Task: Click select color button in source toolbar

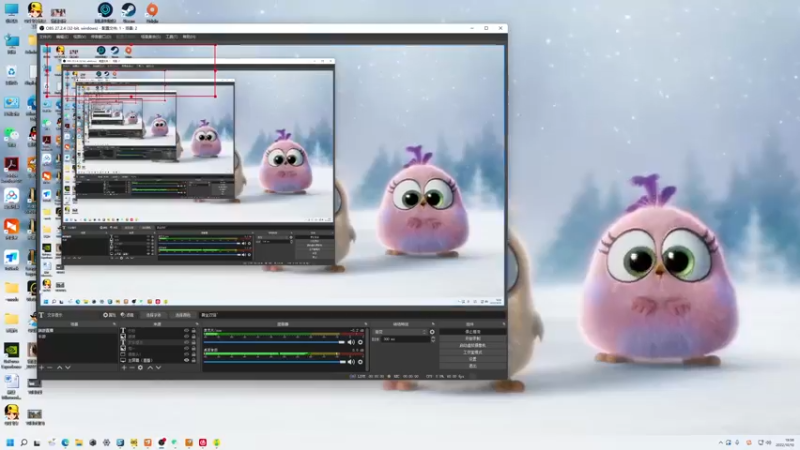Action: coord(183,315)
